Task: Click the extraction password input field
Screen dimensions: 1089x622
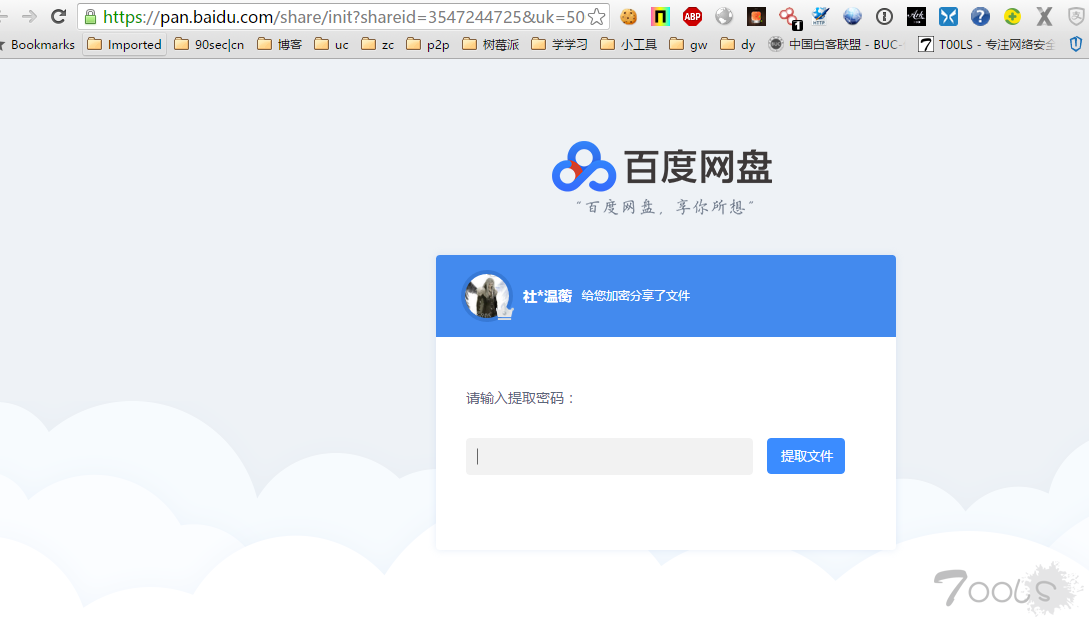Action: click(609, 456)
